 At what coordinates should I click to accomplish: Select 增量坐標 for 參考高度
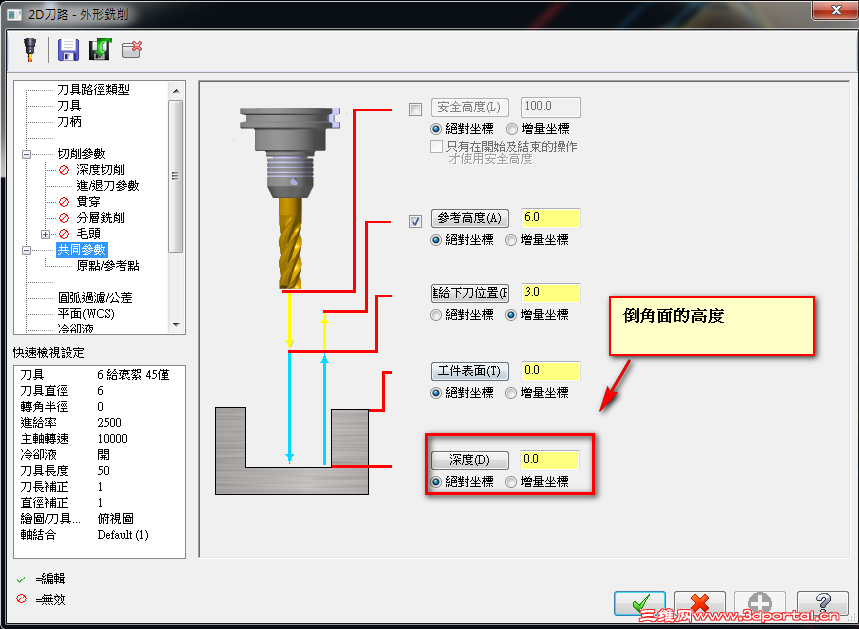[x=511, y=240]
